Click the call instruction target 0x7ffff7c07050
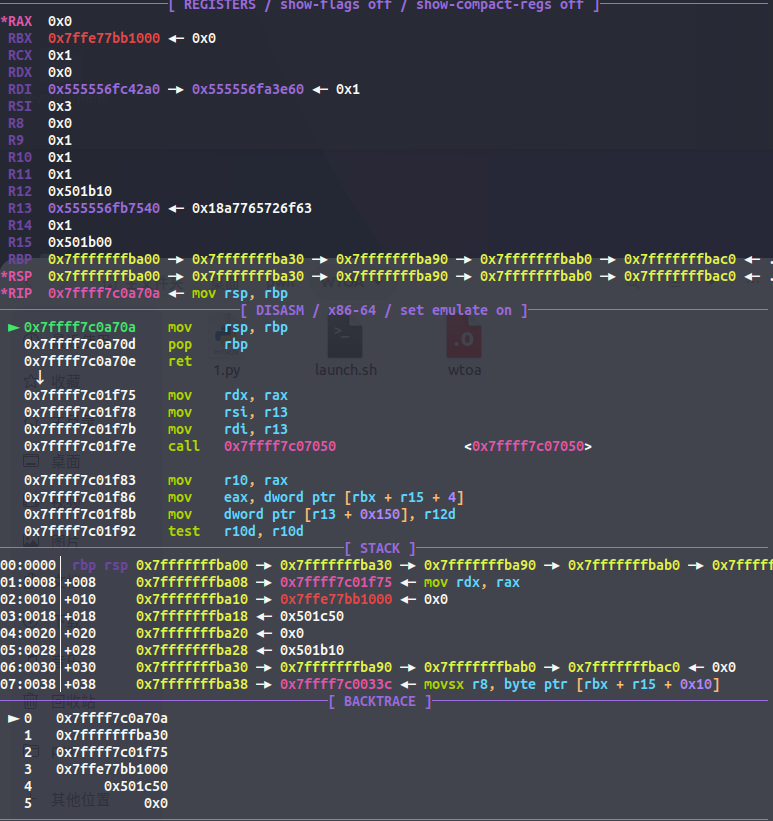This screenshot has width=773, height=821. tap(280, 447)
